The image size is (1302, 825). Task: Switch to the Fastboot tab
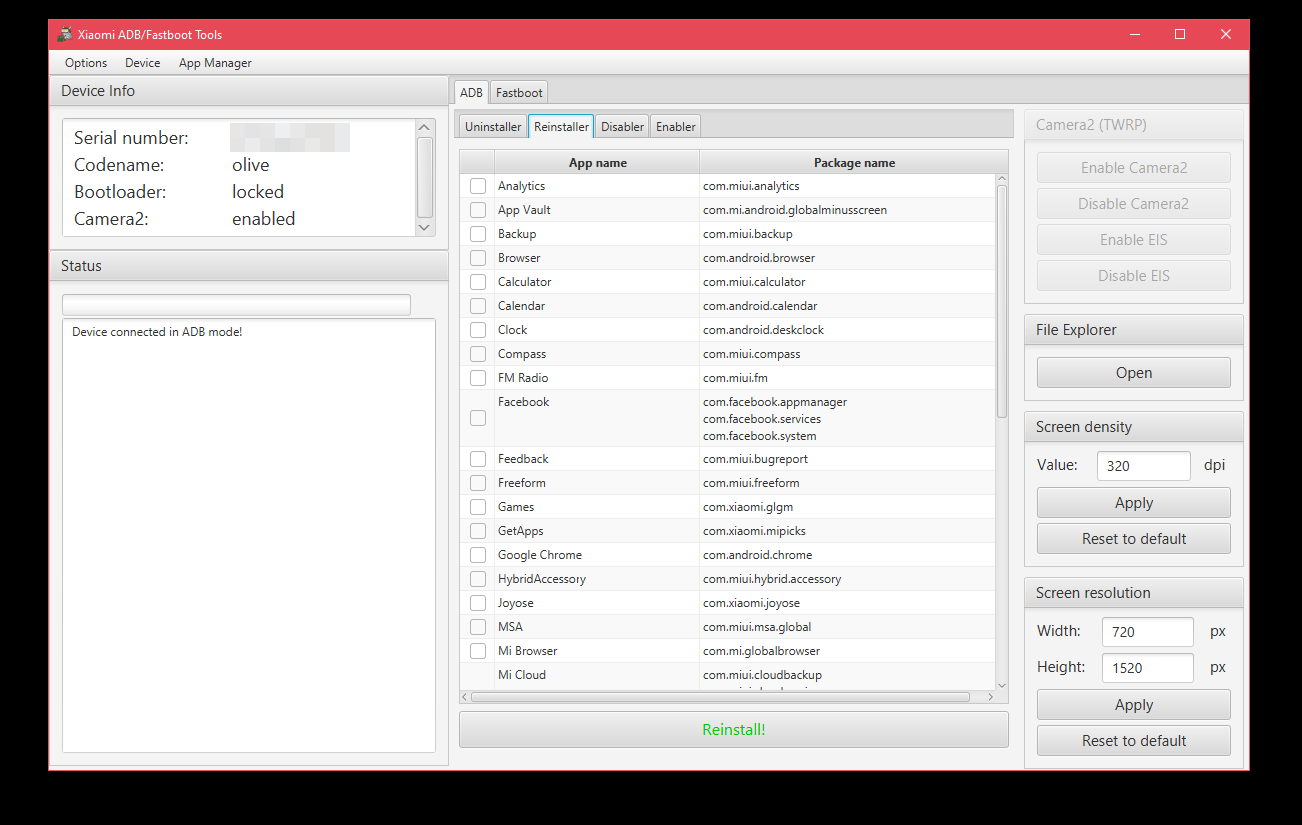(519, 92)
